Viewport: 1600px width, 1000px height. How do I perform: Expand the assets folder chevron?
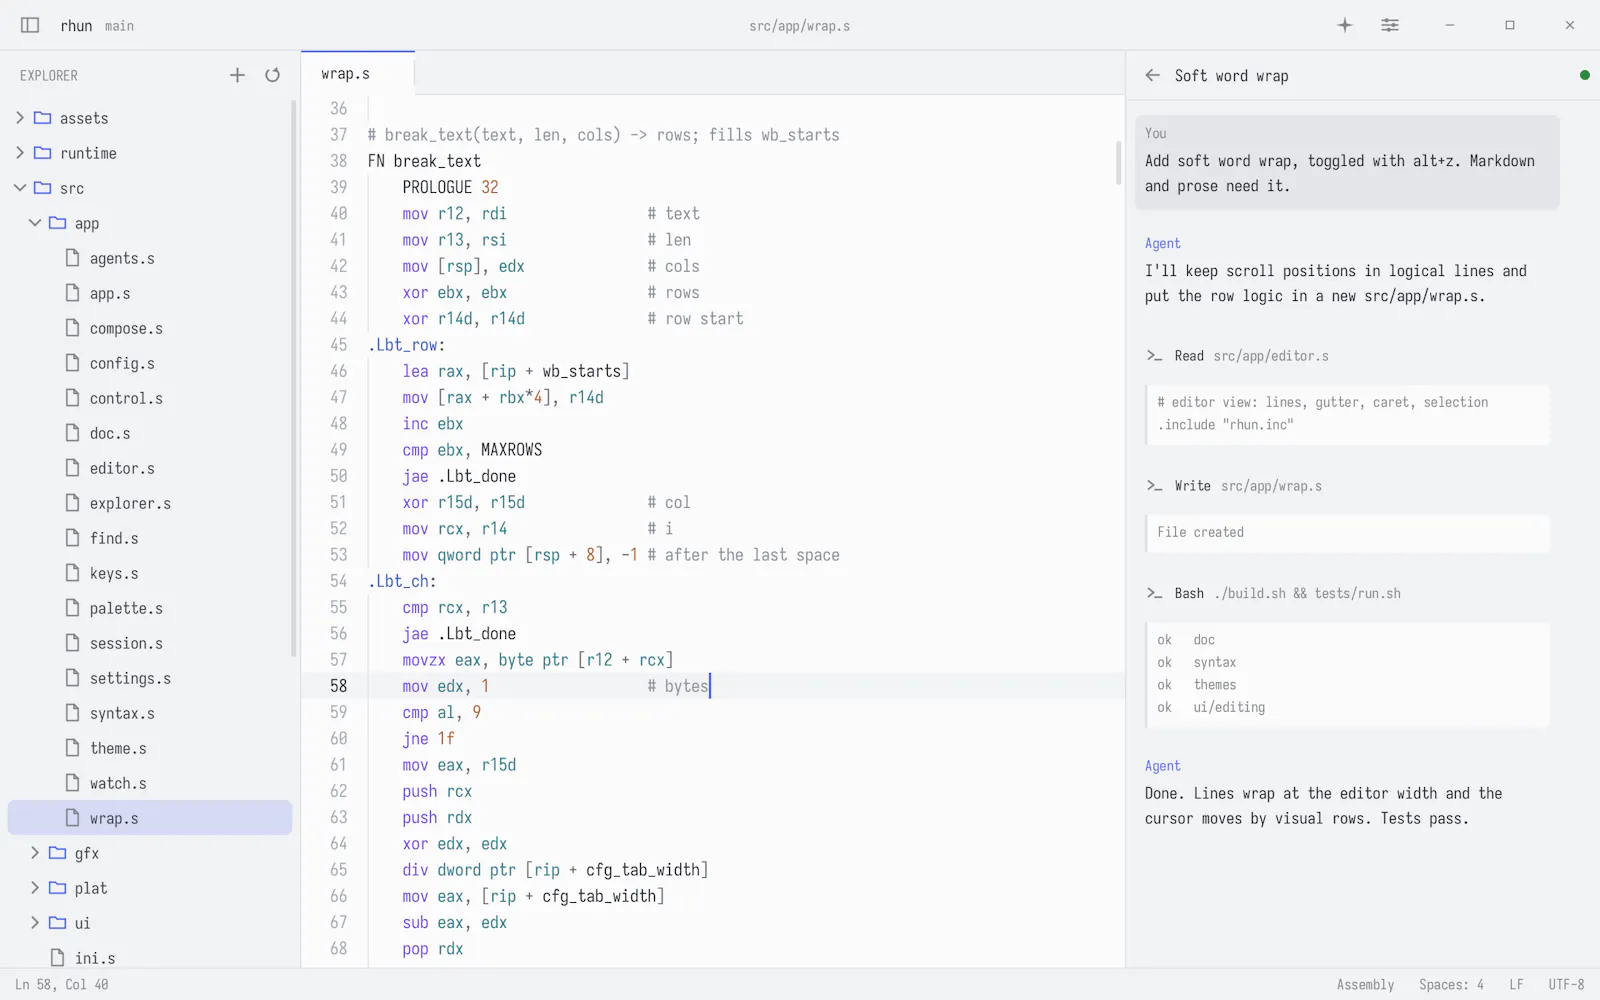[20, 118]
